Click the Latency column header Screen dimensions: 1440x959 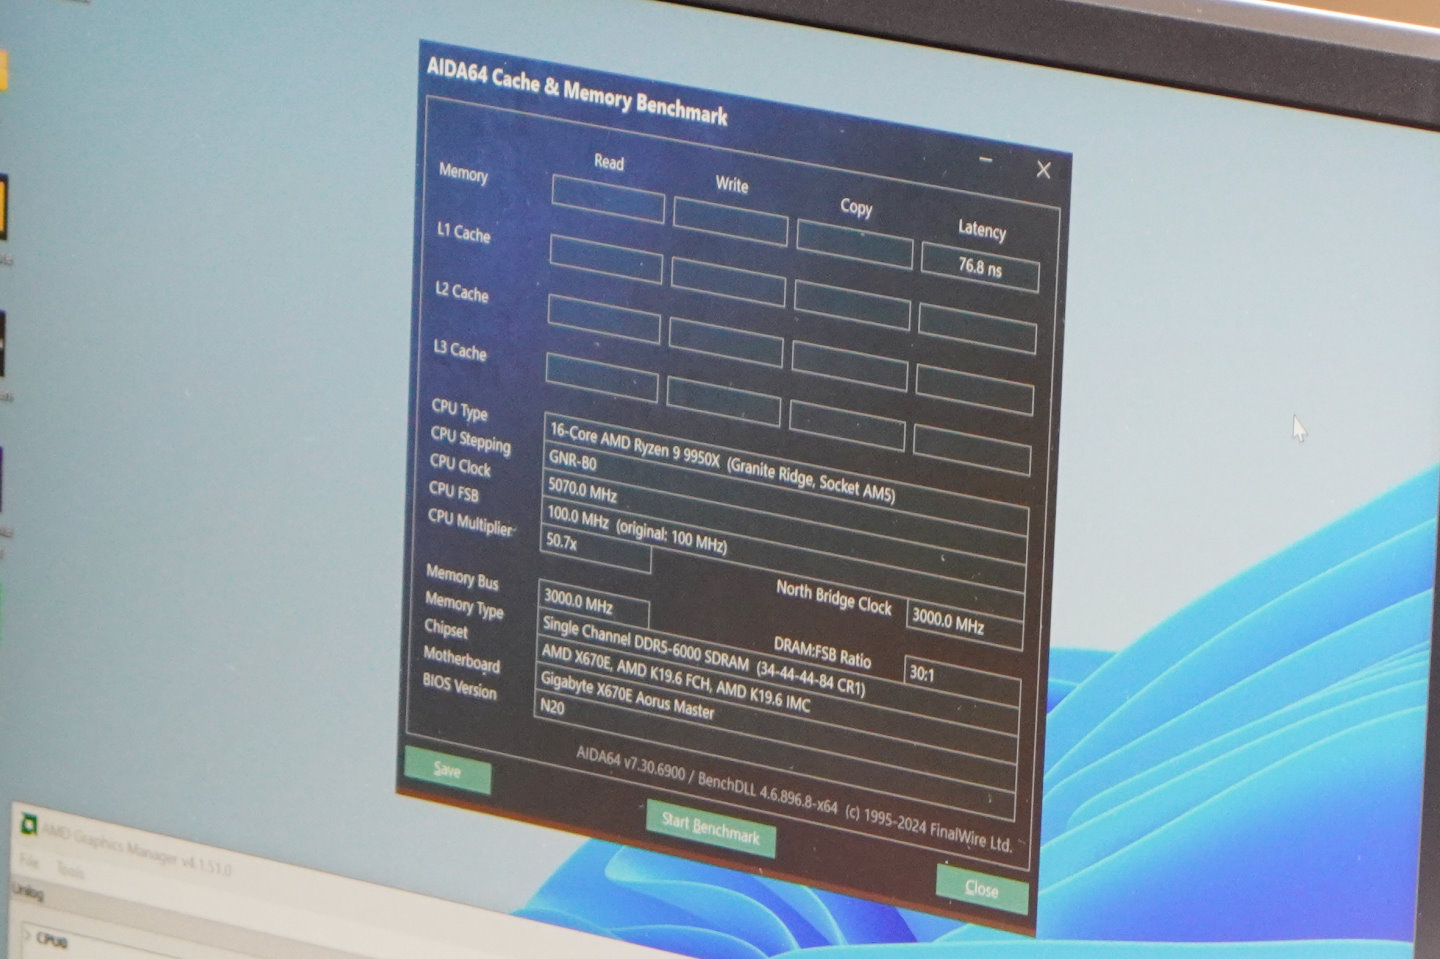pos(981,229)
